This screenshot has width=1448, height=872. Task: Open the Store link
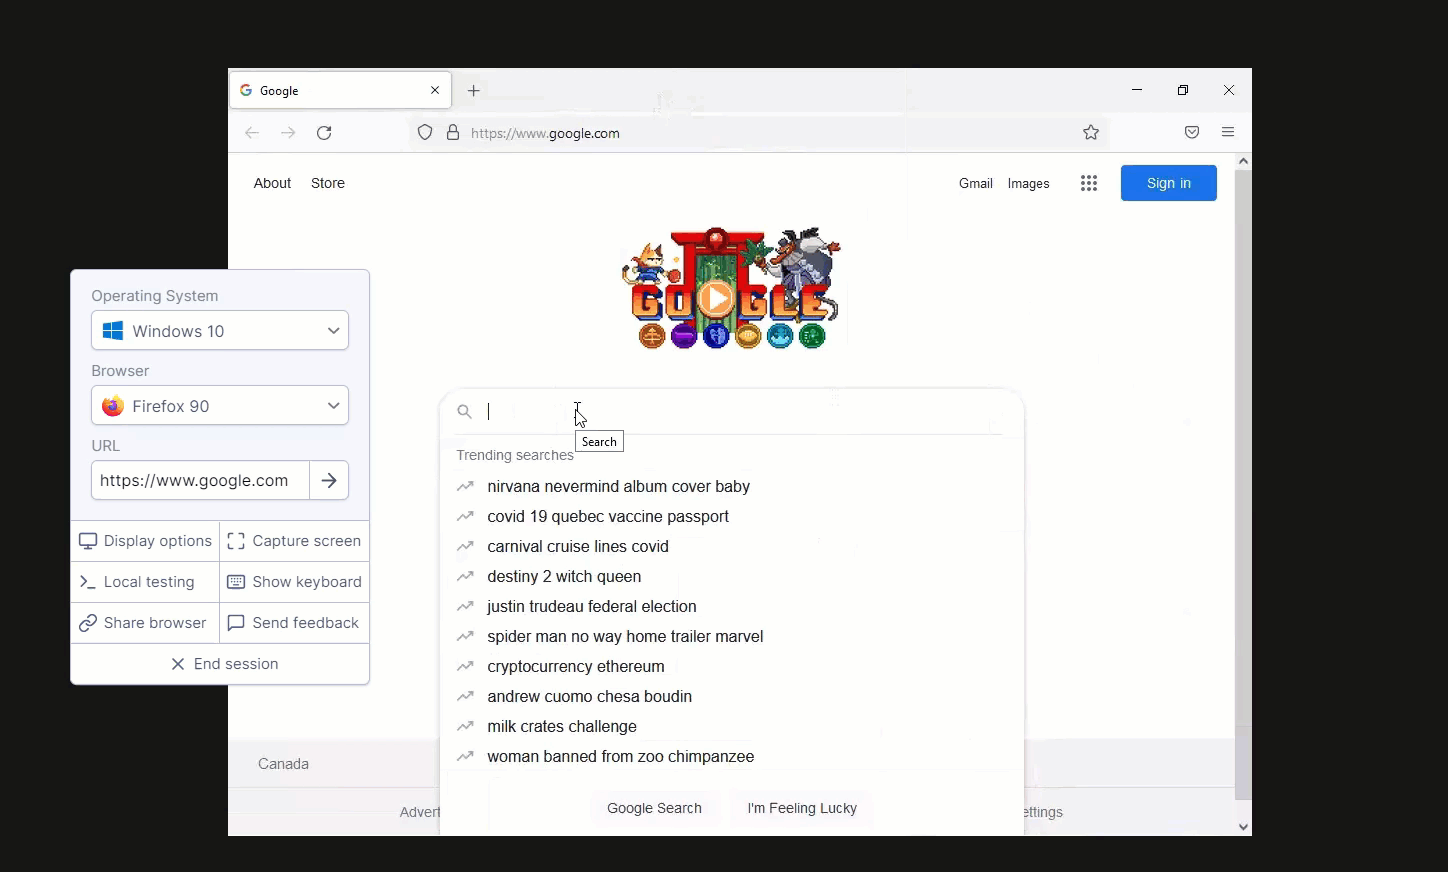click(328, 183)
